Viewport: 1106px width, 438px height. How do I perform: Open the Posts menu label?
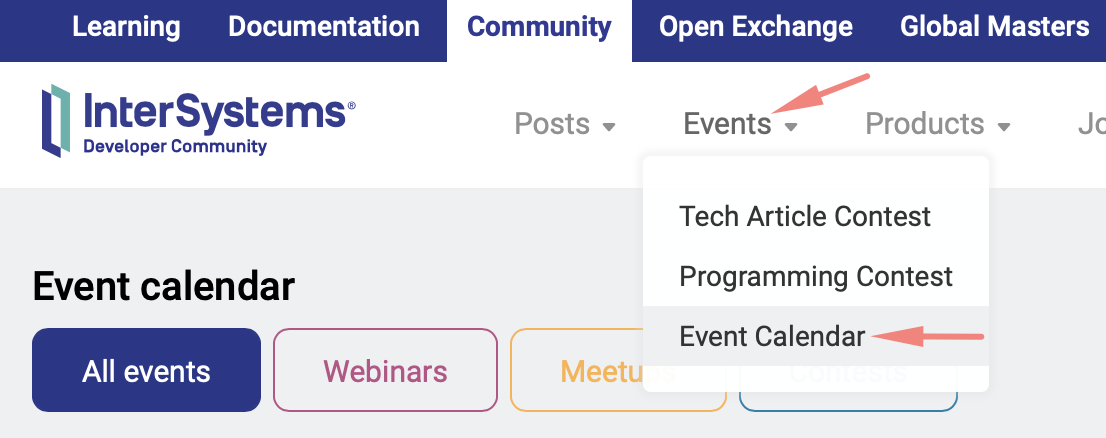(551, 124)
